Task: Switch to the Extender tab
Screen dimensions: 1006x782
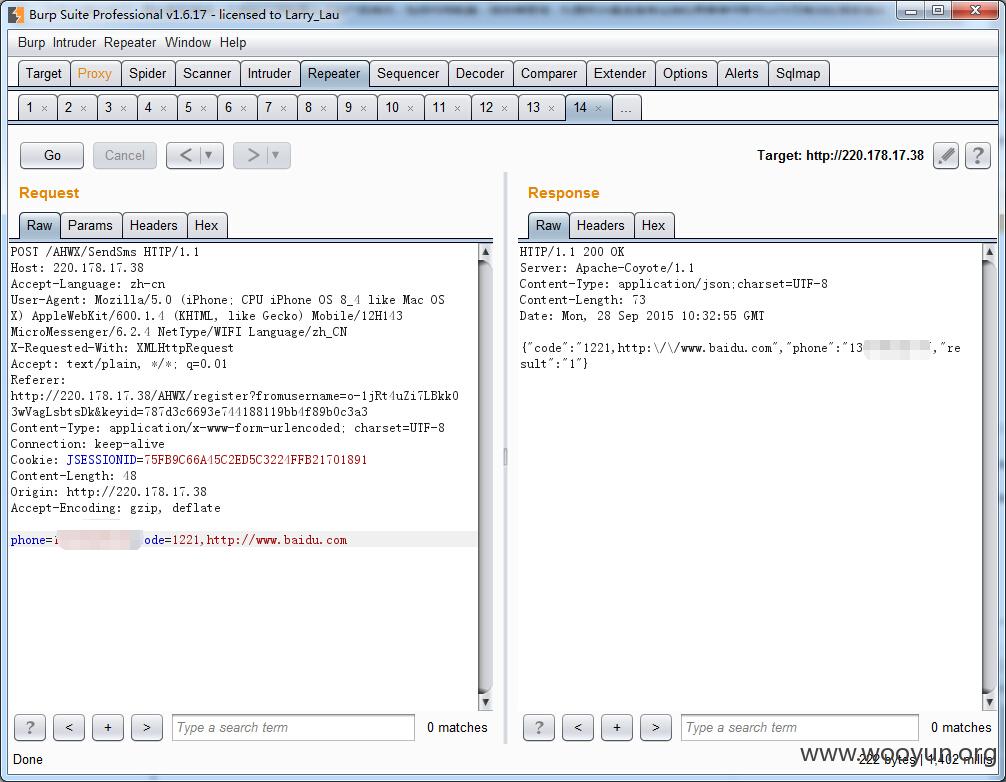Action: (x=620, y=74)
